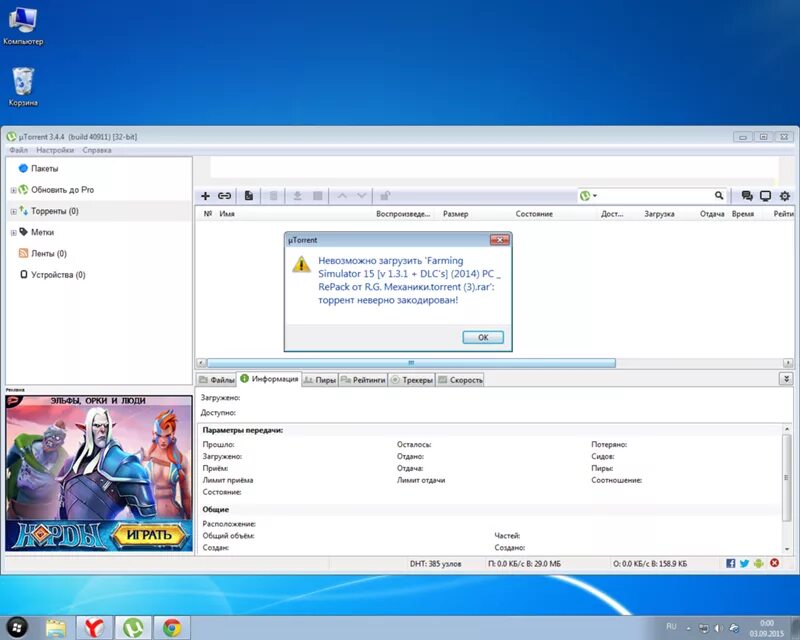Screen dimensions: 800x640
Task: Switch to the Скорость tab
Action: 460,380
